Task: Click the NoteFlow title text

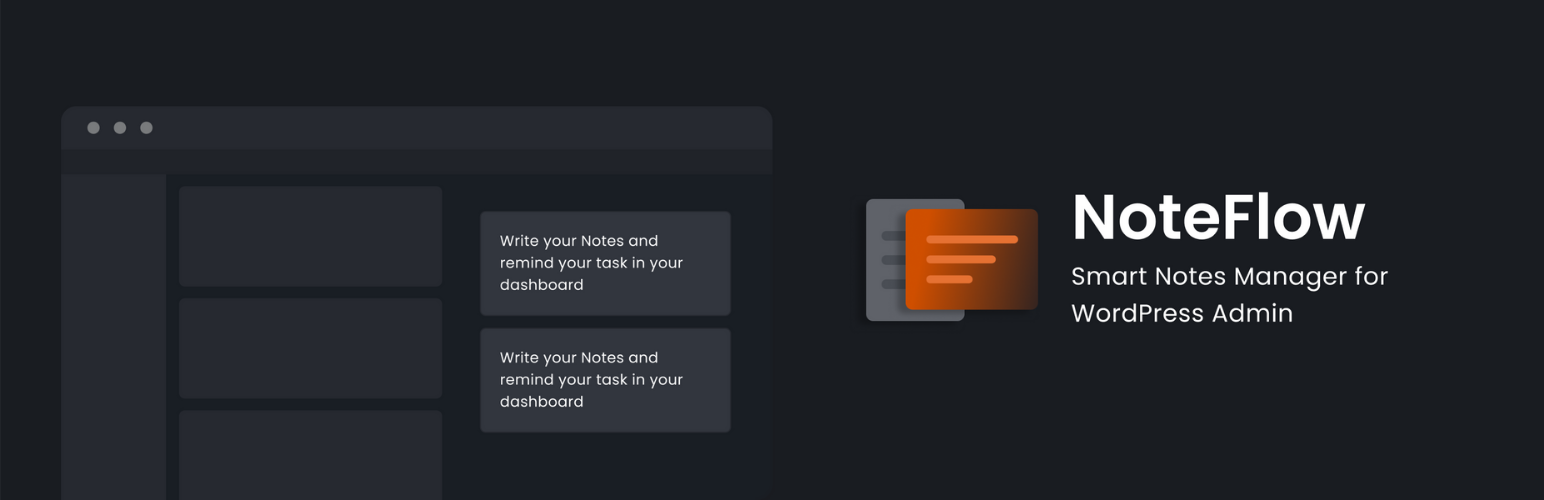Action: click(1217, 217)
